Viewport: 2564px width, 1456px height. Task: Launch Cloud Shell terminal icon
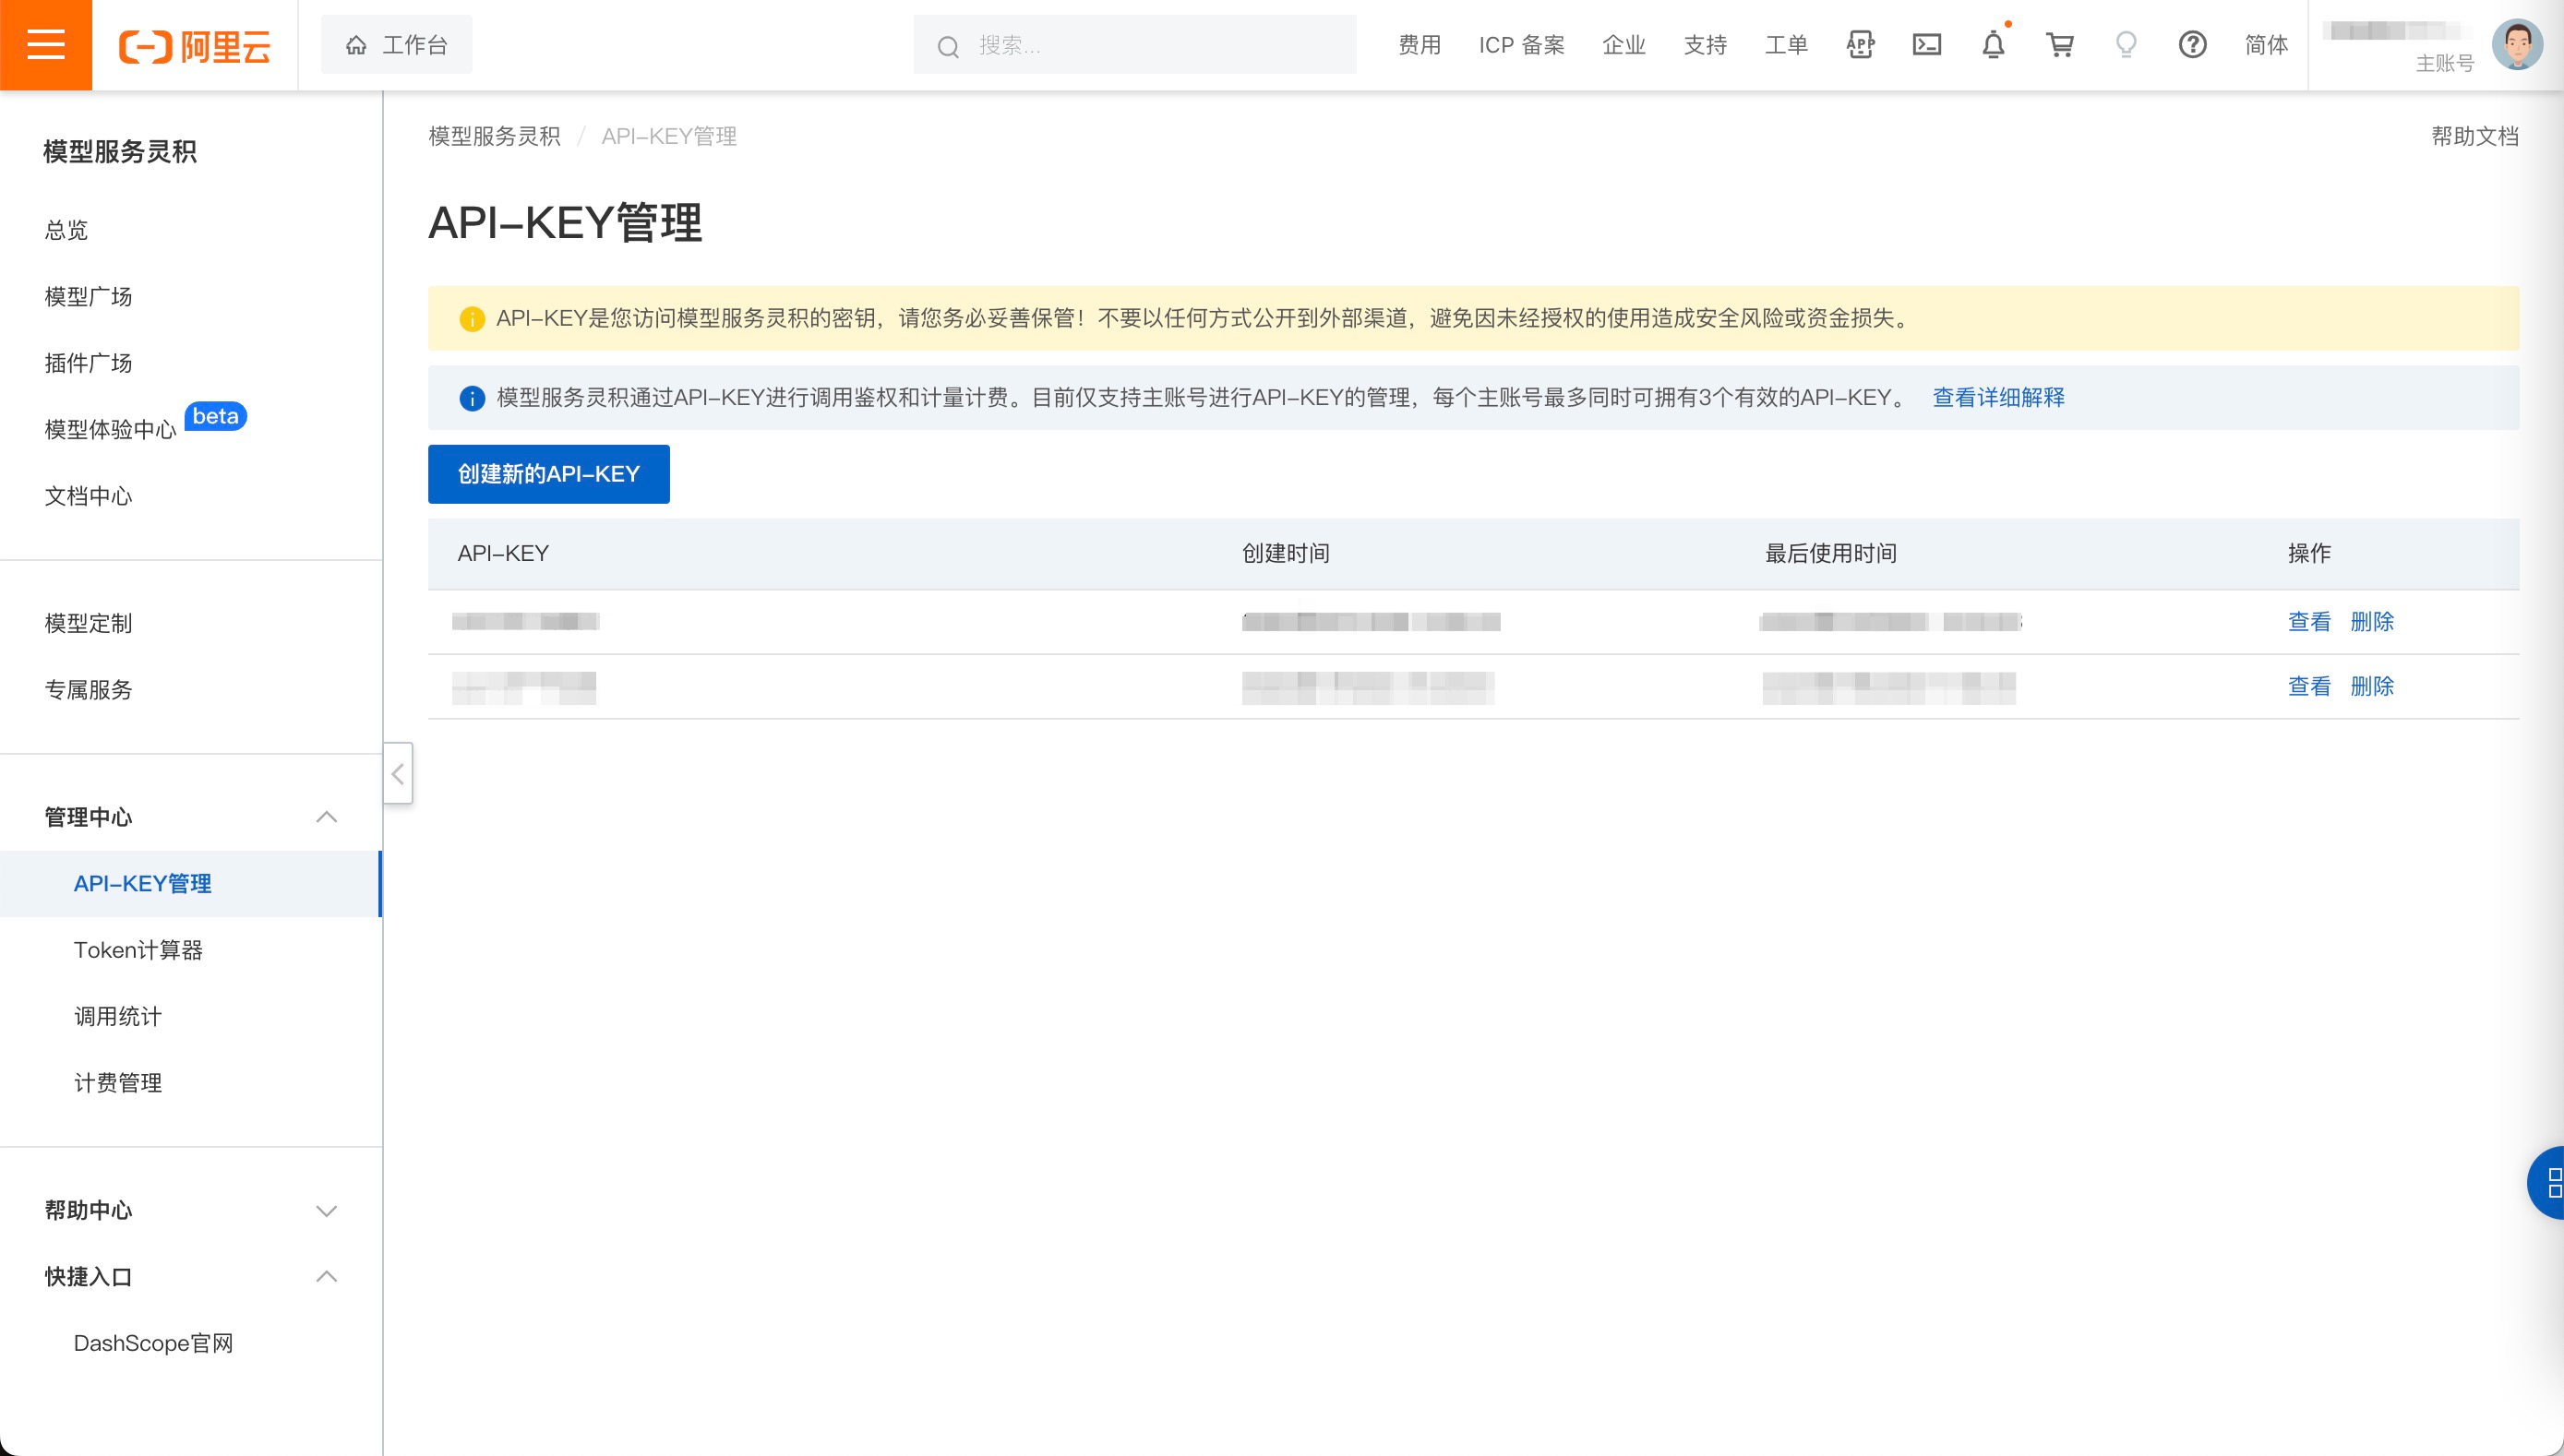[1926, 45]
